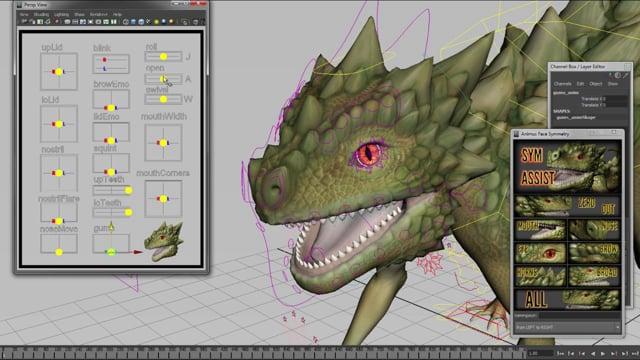The image size is (640, 360).
Task: Click the current frame field in timeline
Action: [x=541, y=353]
